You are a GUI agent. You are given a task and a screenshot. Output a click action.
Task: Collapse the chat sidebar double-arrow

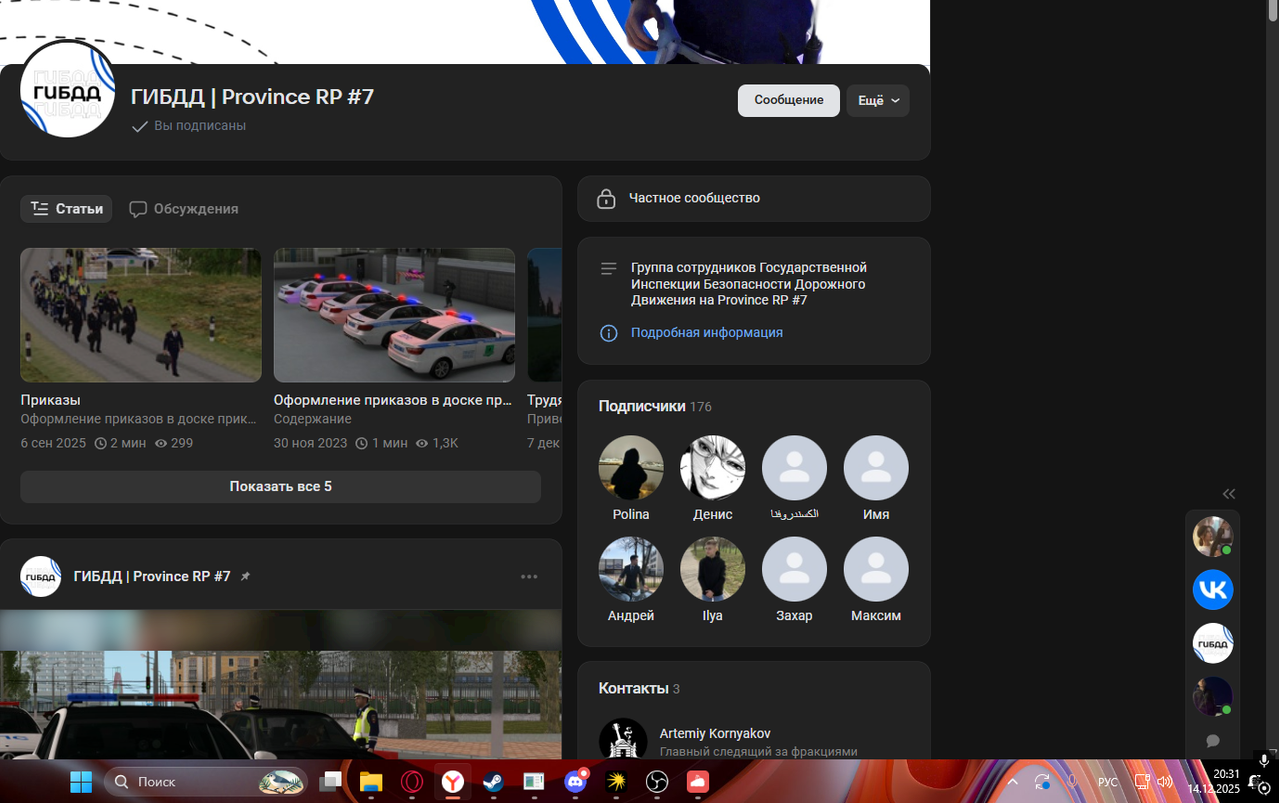[1229, 493]
